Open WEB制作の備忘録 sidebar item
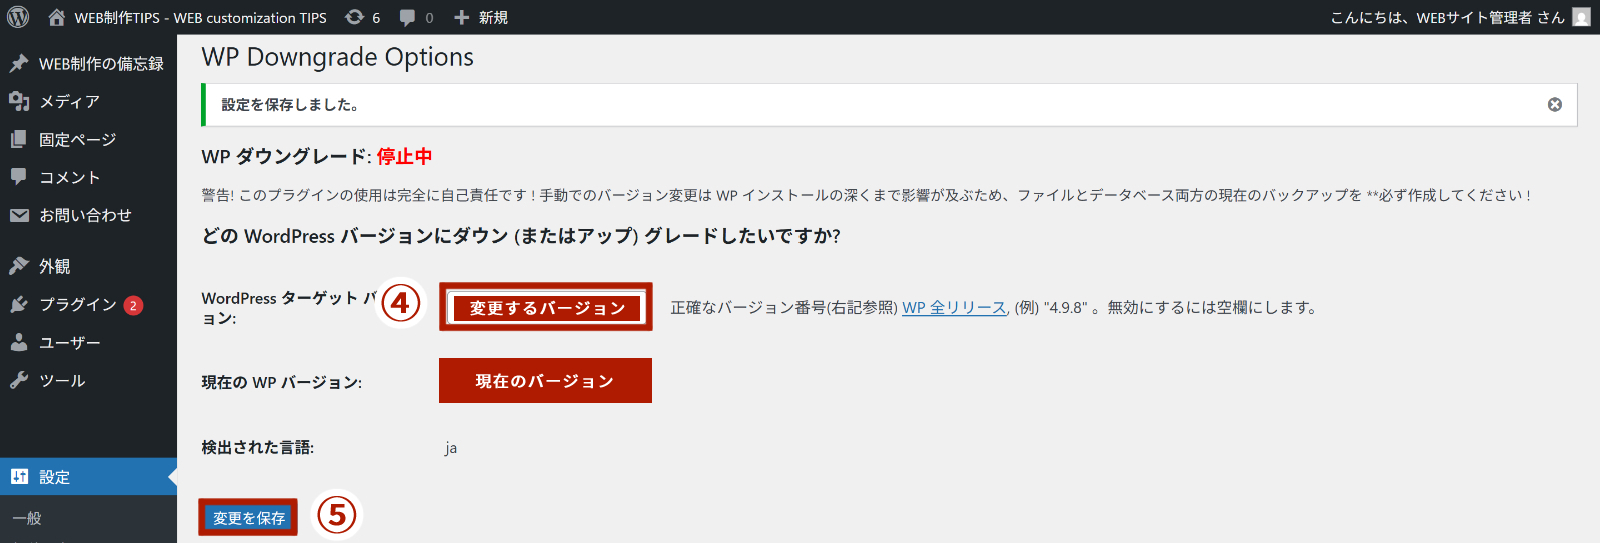Screen dimensions: 1600x543 point(100,63)
